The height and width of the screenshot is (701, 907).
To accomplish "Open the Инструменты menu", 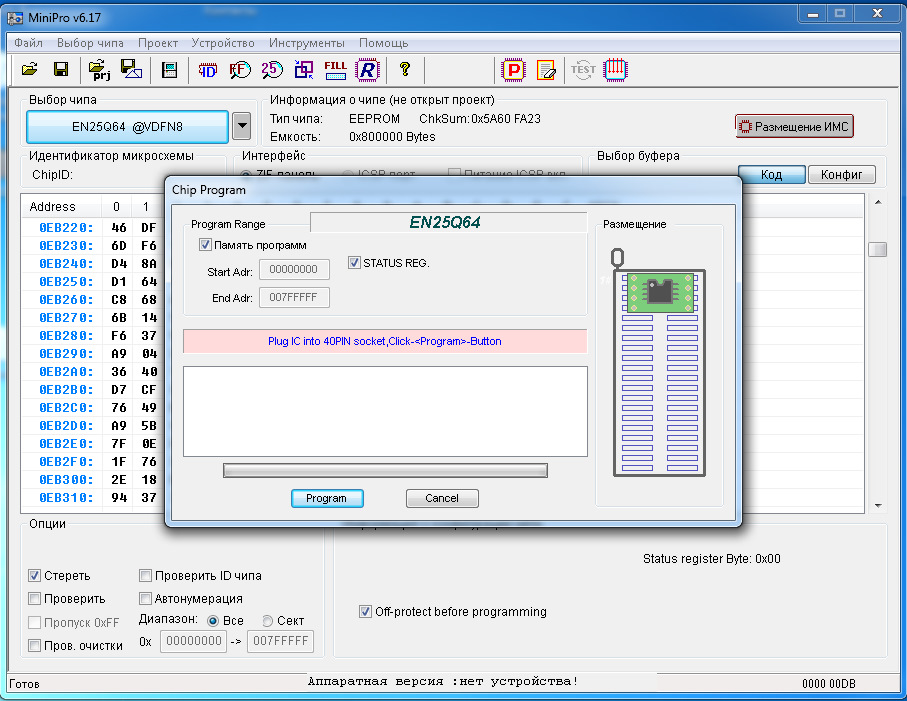I will click(x=307, y=43).
